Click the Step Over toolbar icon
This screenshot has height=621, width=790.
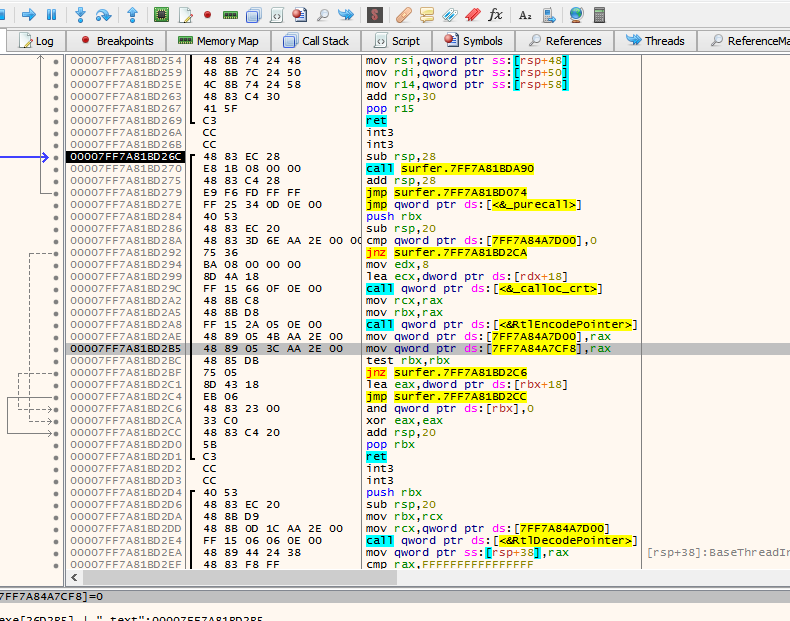tap(104, 15)
